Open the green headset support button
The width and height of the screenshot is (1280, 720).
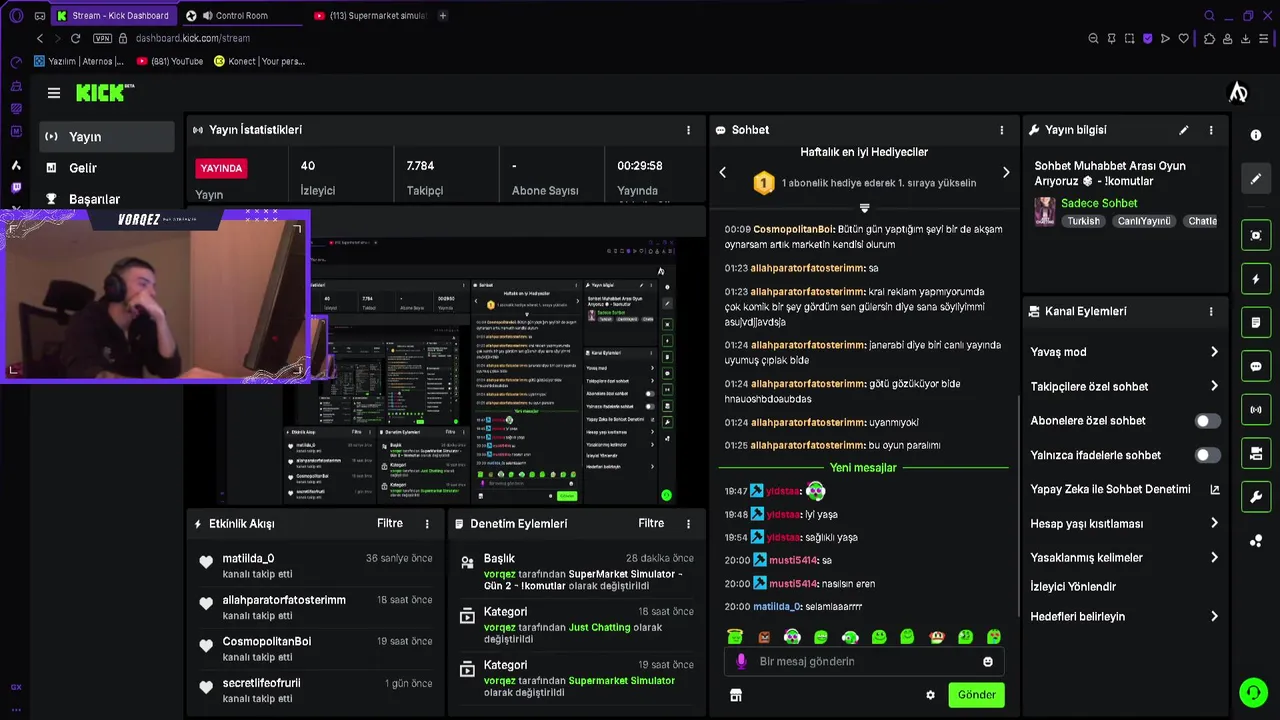click(1253, 692)
